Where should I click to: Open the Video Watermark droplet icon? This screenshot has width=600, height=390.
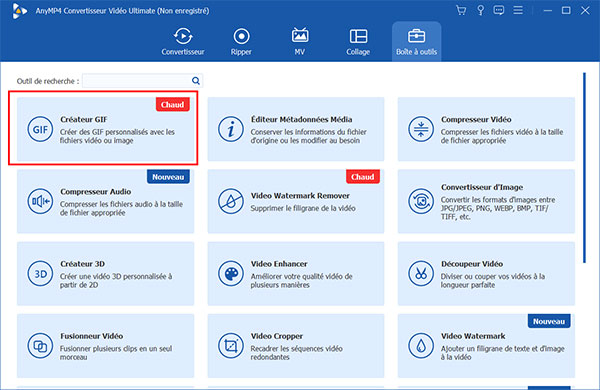pyautogui.click(x=421, y=346)
